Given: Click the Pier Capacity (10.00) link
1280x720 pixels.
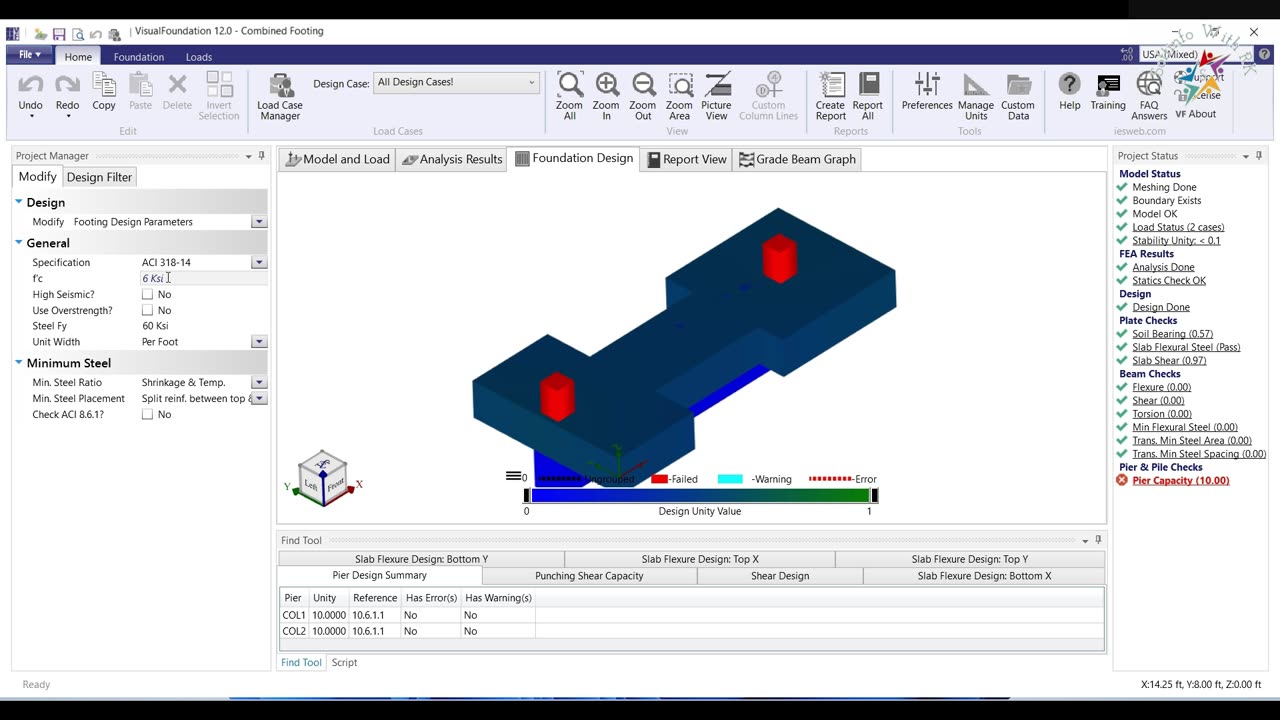Looking at the screenshot, I should click(x=1181, y=480).
